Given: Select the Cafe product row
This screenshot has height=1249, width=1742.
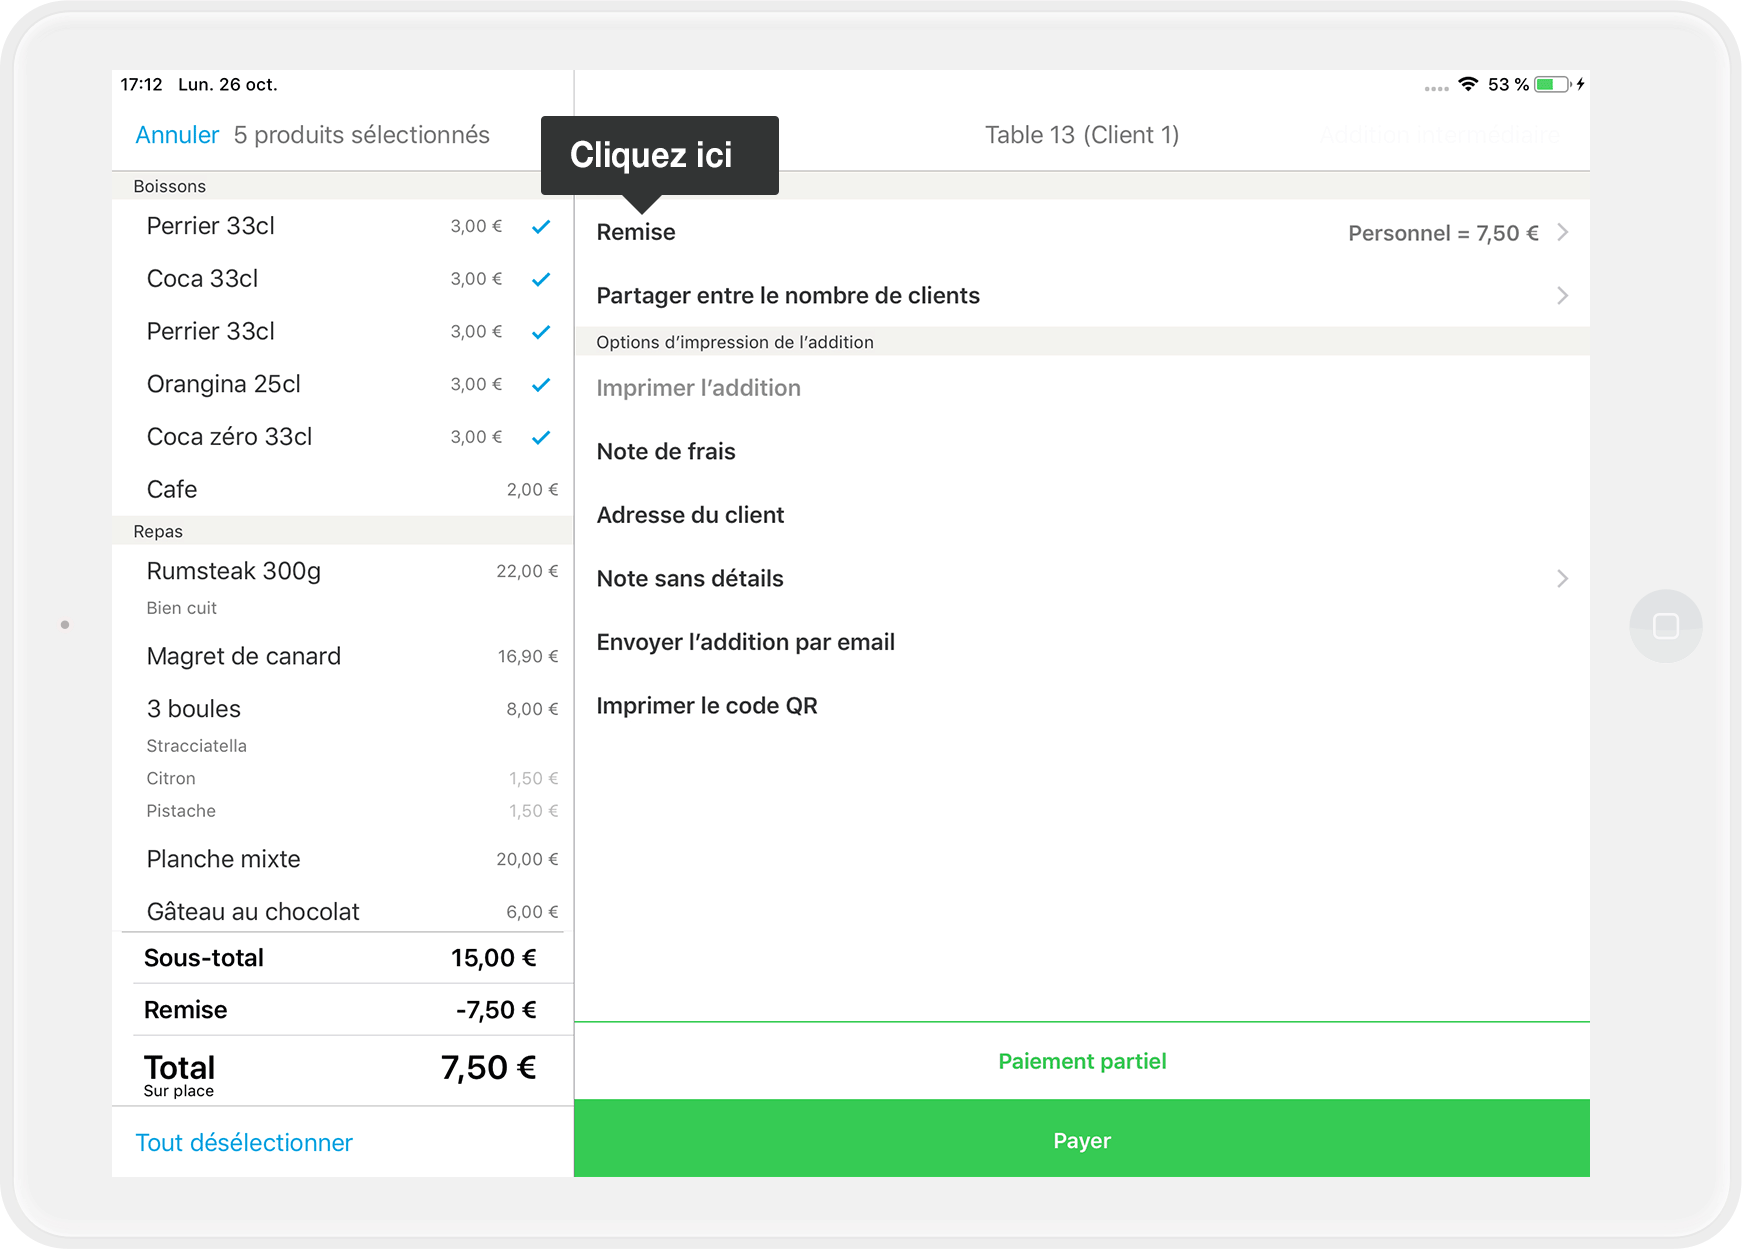Looking at the screenshot, I should (343, 490).
